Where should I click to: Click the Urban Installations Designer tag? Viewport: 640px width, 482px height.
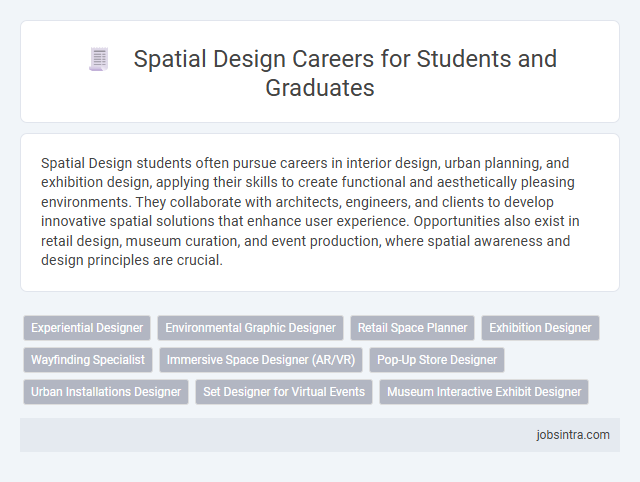pyautogui.click(x=106, y=392)
